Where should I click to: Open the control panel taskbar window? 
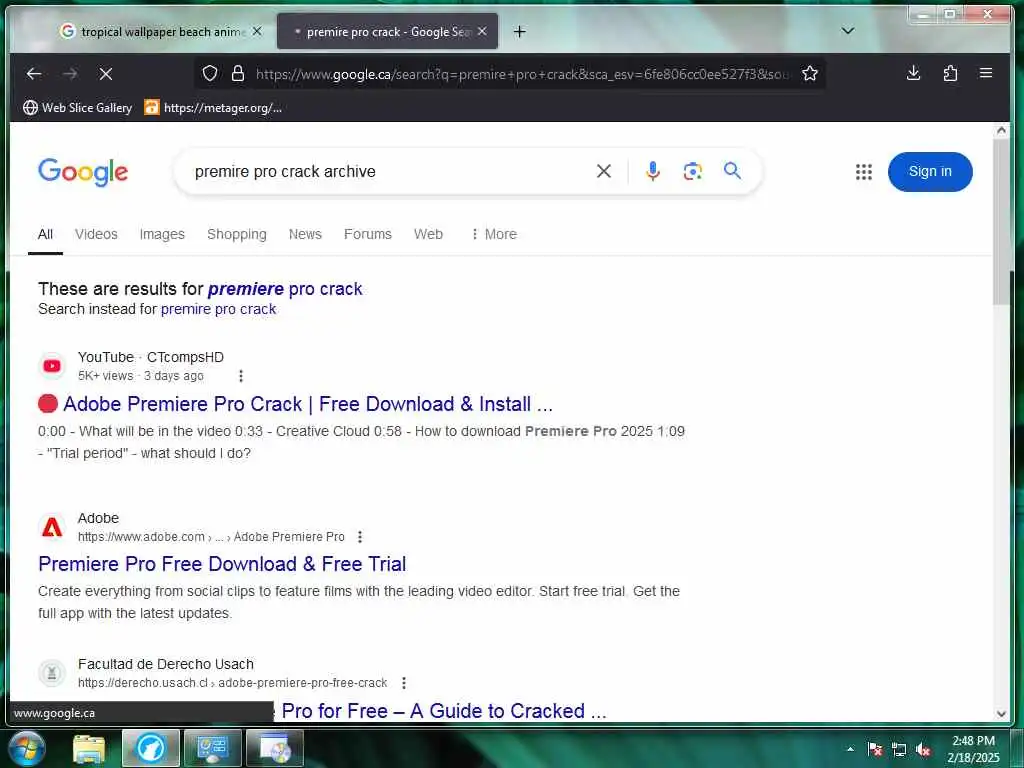pyautogui.click(x=212, y=748)
